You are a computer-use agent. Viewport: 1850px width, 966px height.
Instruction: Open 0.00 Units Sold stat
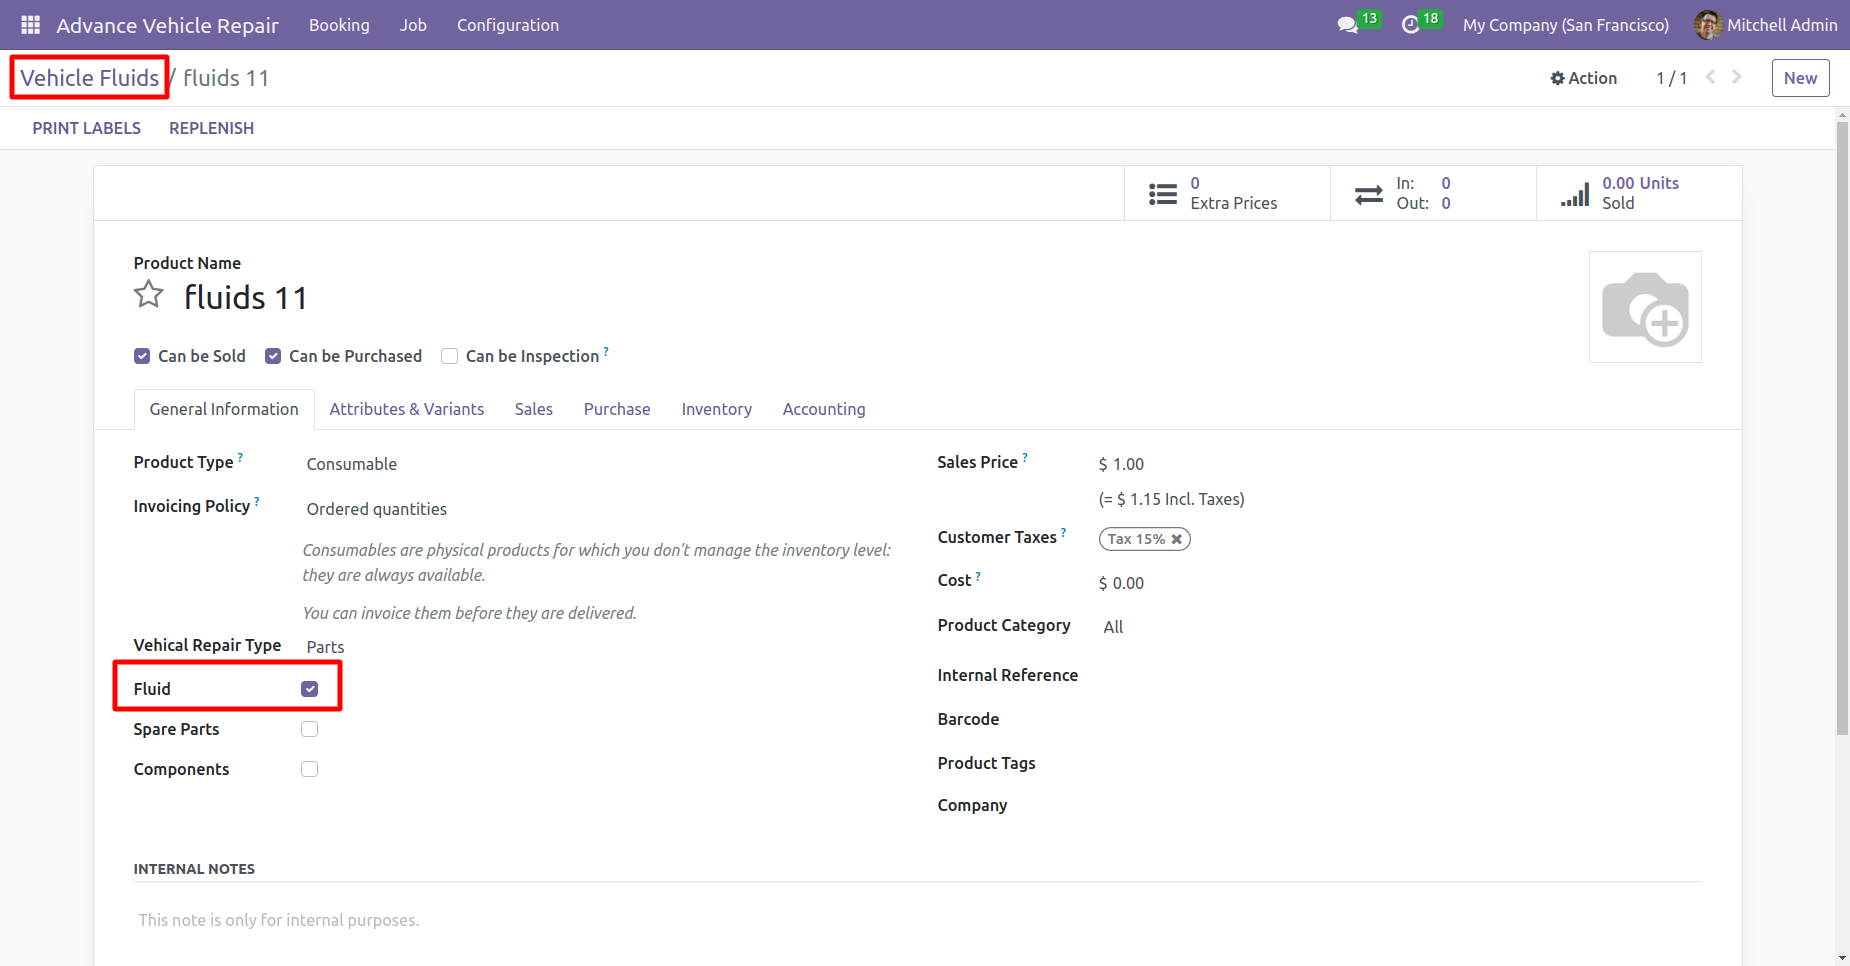1639,193
